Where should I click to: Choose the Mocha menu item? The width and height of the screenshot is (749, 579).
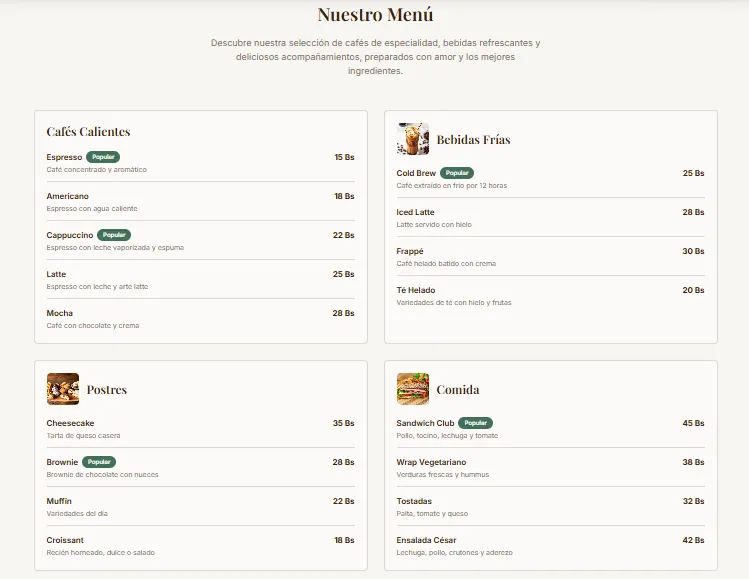59,313
